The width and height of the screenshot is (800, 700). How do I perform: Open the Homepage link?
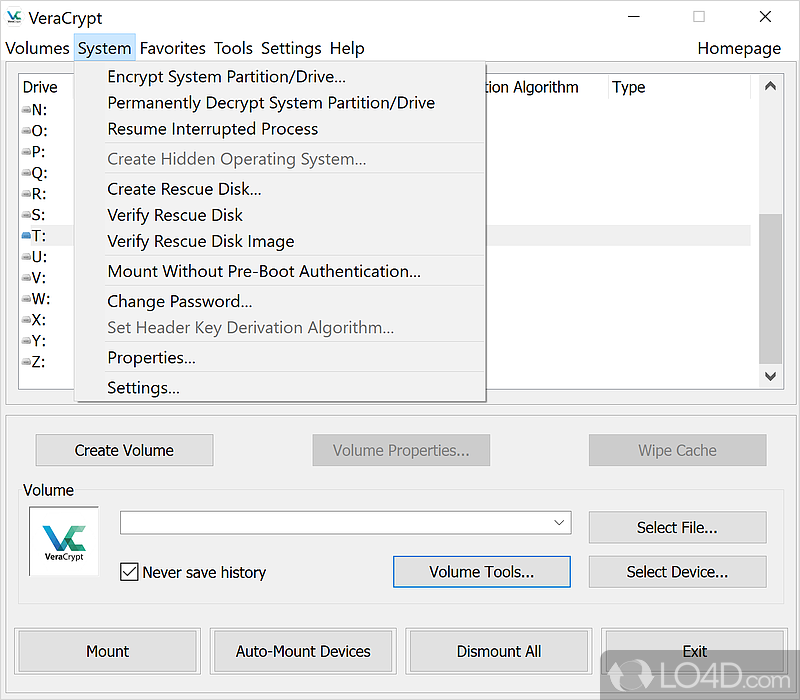coord(739,48)
